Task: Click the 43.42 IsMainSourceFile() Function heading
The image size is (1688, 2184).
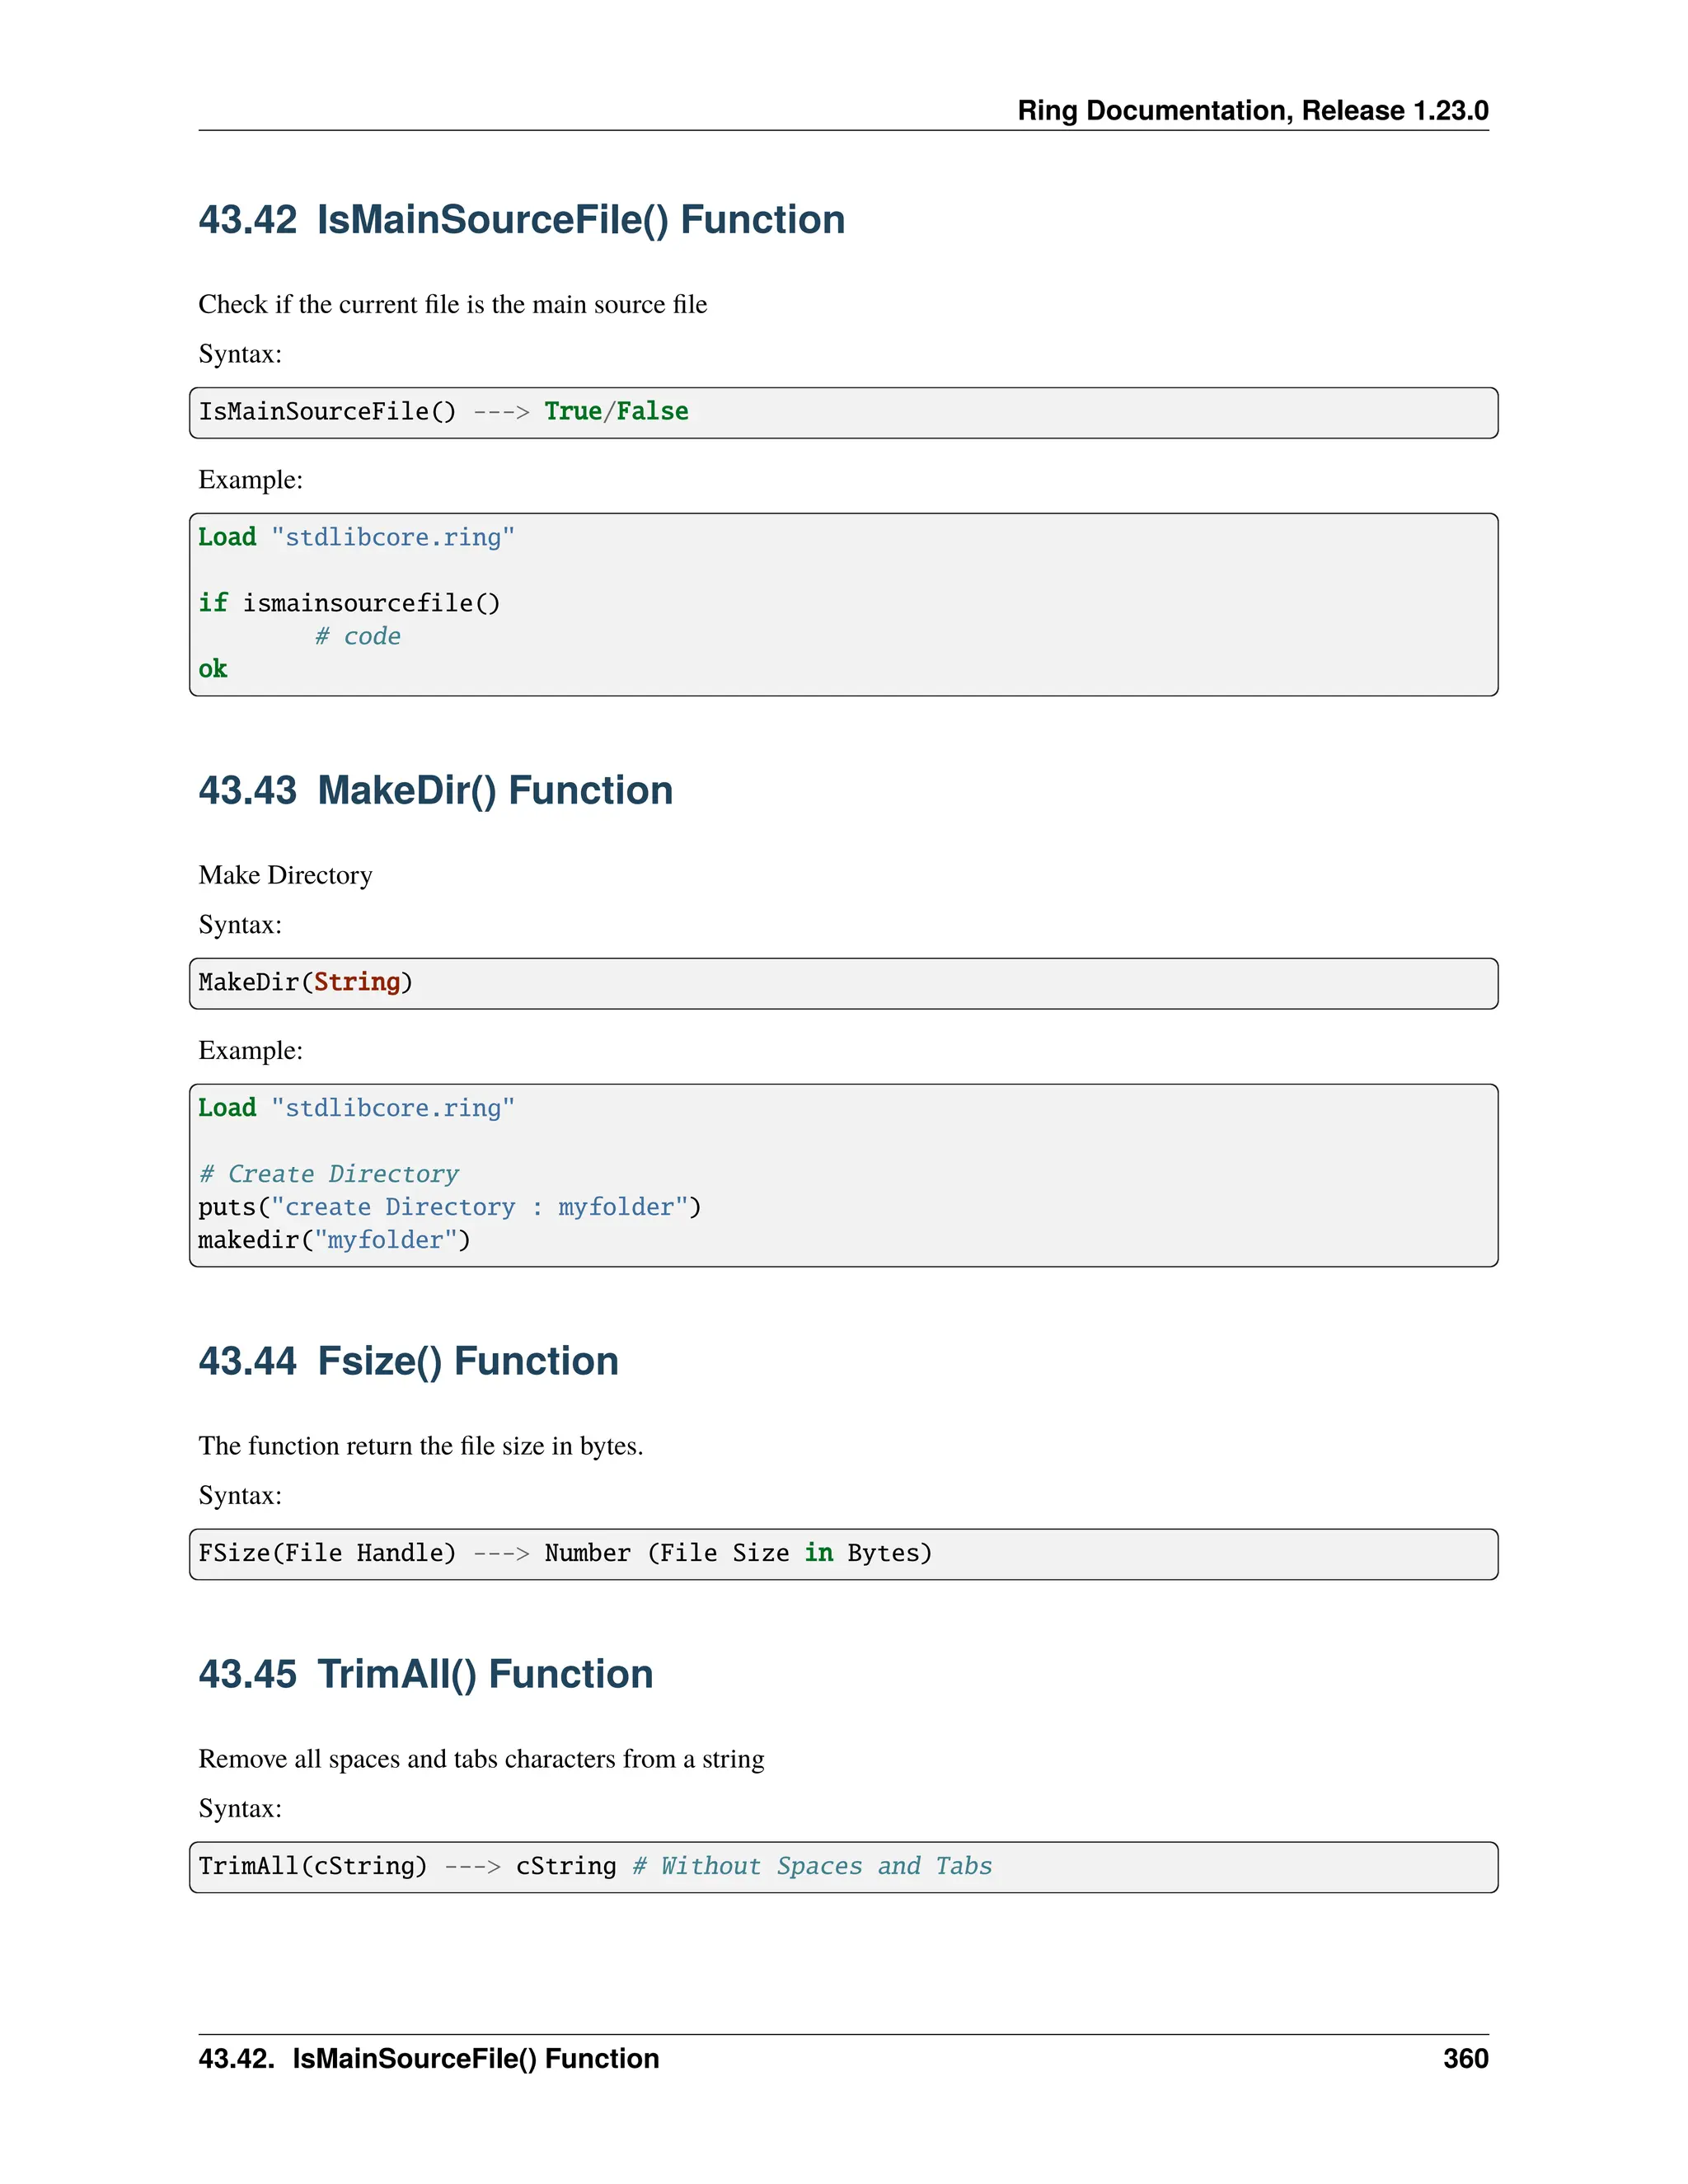Action: click(x=521, y=220)
